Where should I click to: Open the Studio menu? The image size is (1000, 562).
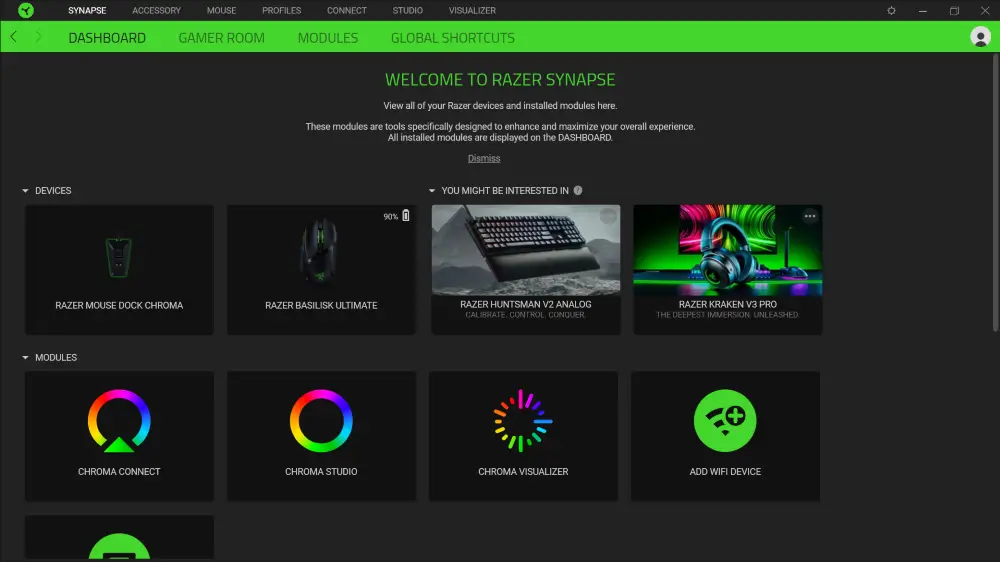408,11
